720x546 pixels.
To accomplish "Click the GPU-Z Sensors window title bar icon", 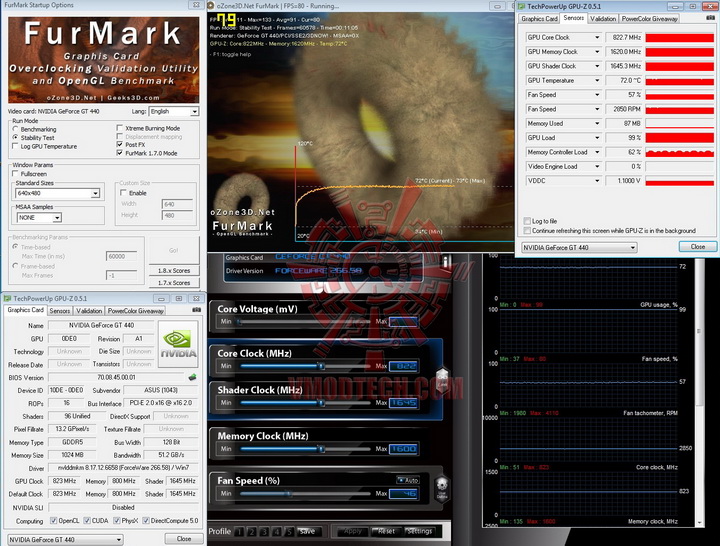I will (x=522, y=6).
